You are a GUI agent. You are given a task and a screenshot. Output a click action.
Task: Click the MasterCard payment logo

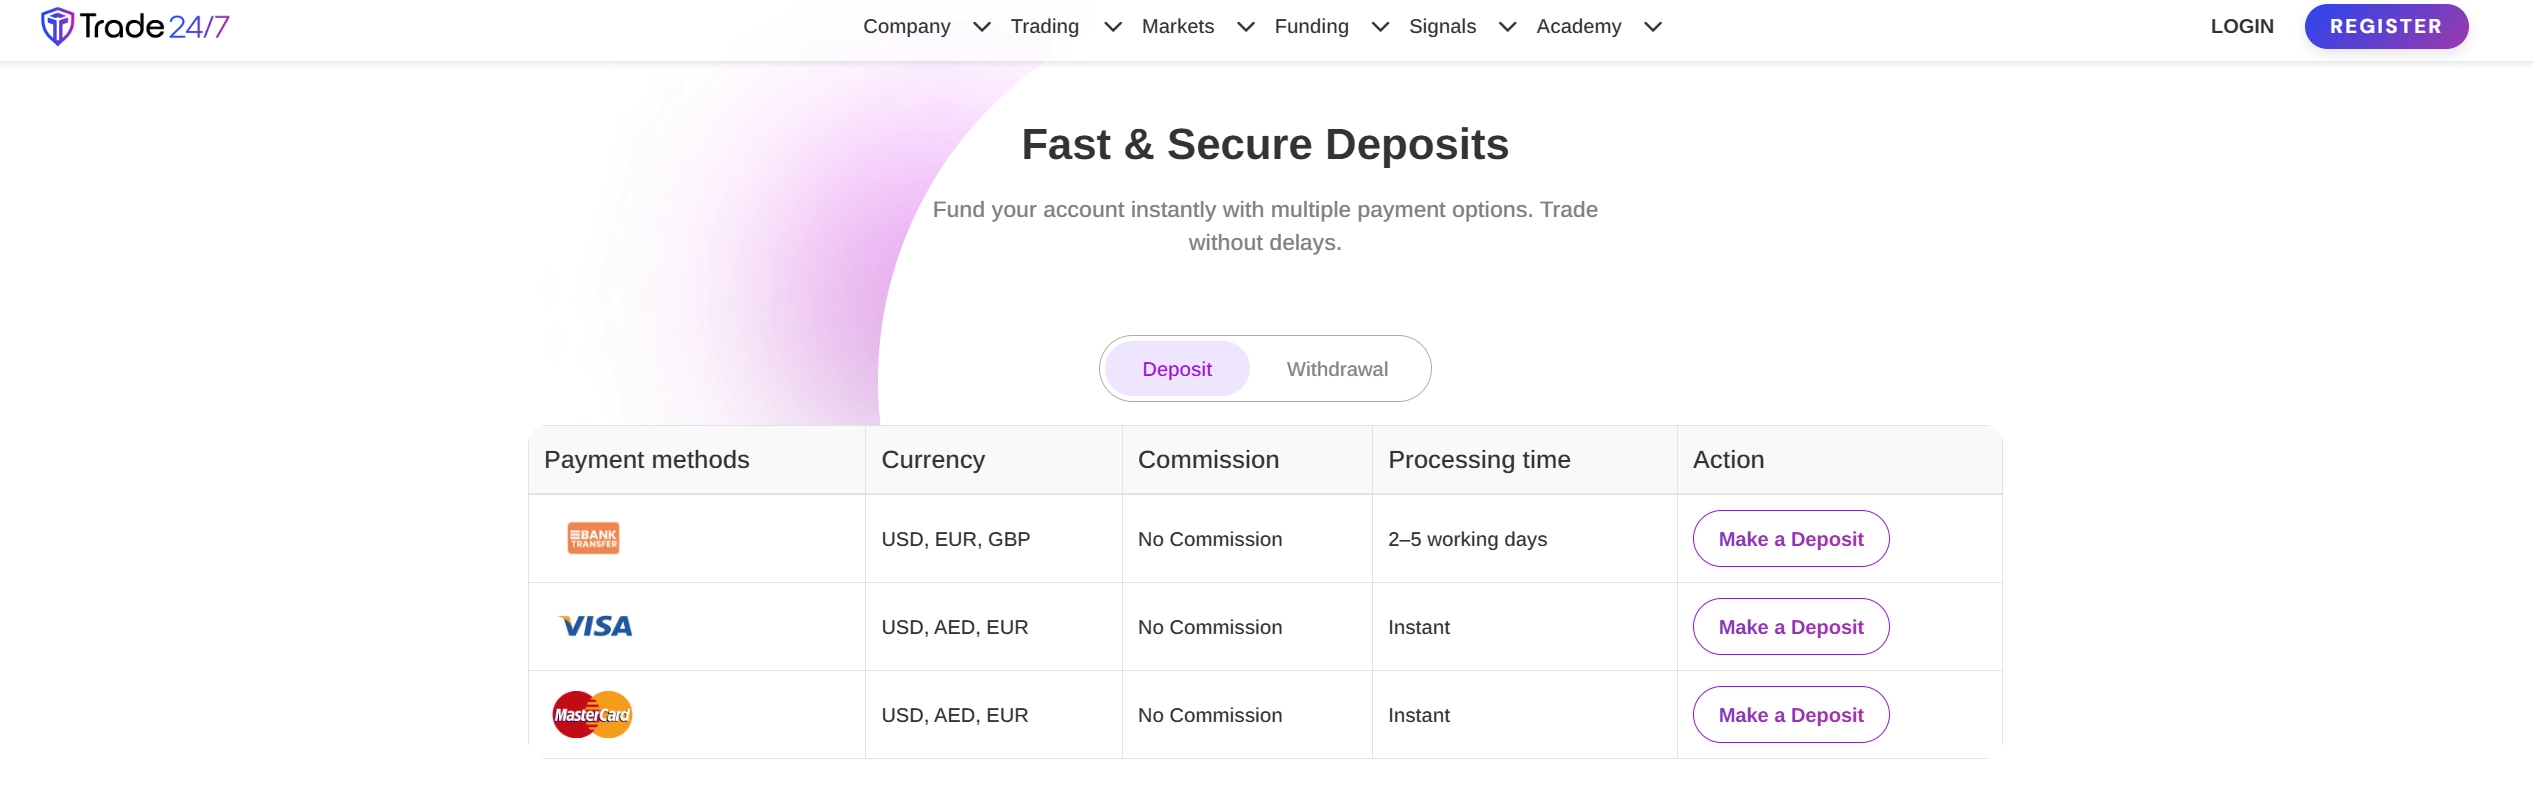(x=592, y=714)
